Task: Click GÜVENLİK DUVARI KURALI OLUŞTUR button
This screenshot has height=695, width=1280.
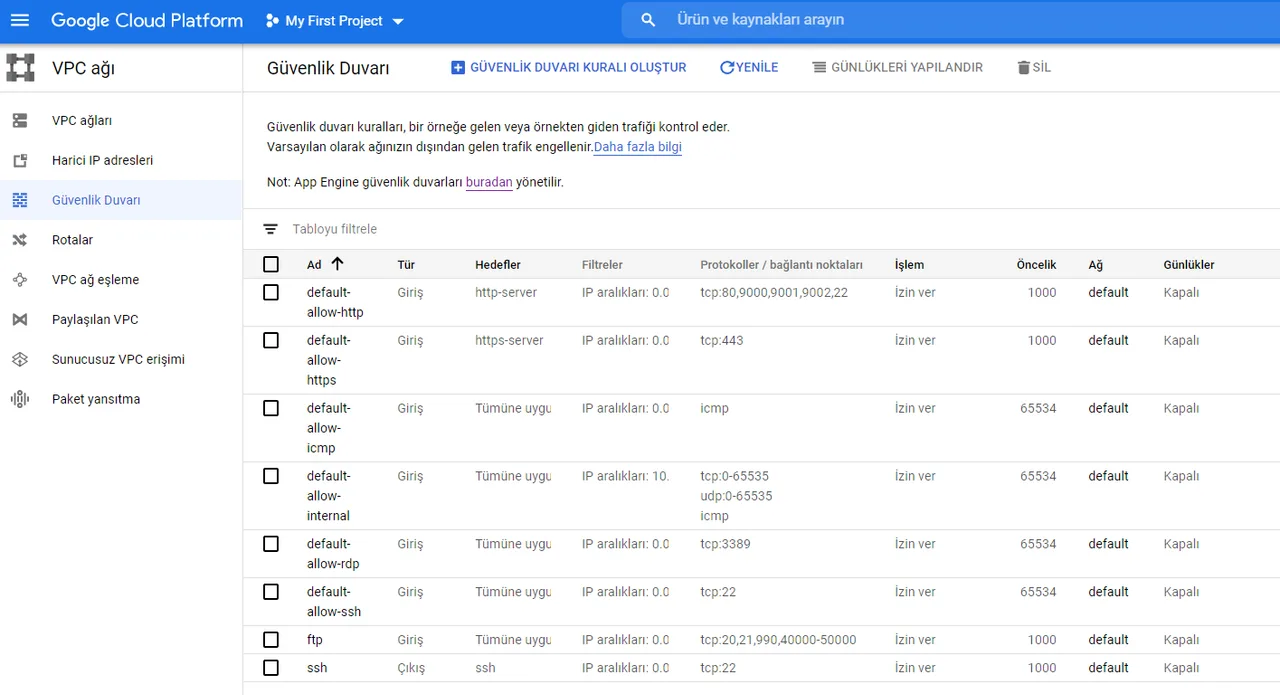Action: (569, 67)
